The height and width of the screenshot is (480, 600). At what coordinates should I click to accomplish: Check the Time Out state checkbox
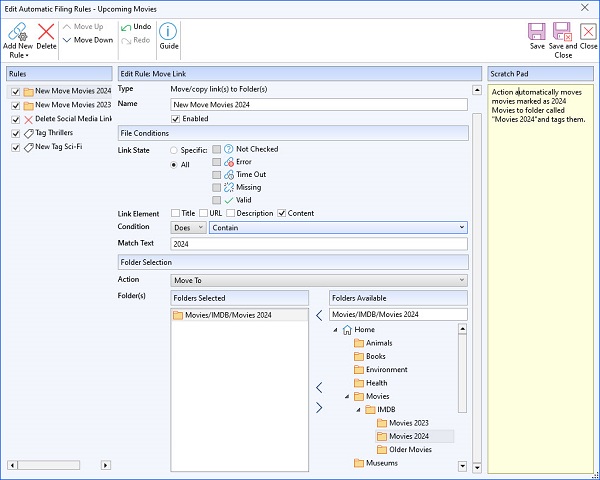pyautogui.click(x=217, y=175)
